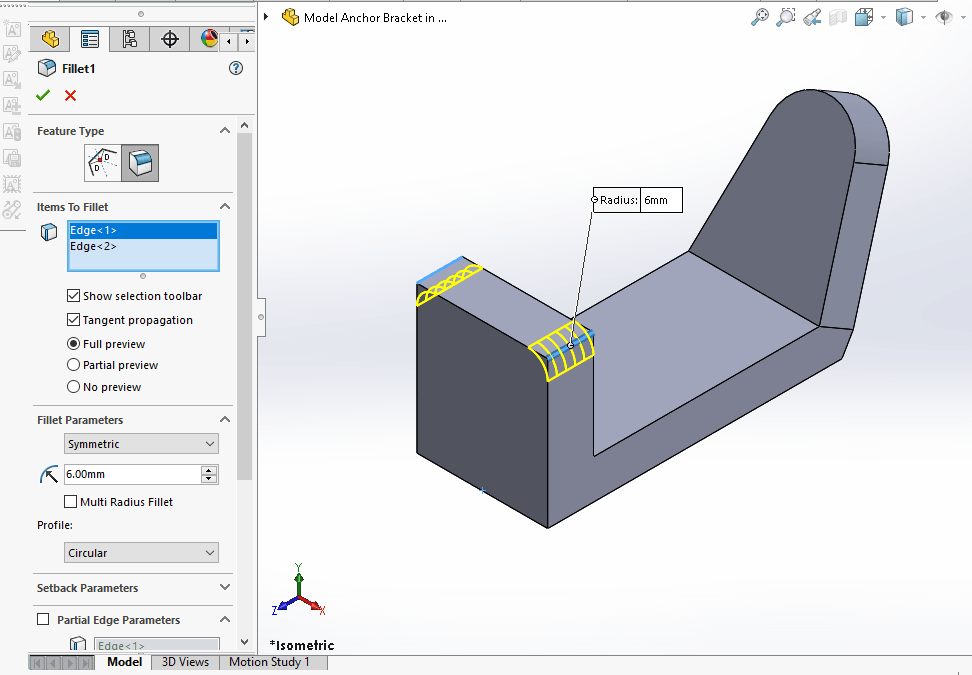This screenshot has height=675, width=972.
Task: Collapse the Items To Fillet section
Action: (x=225, y=206)
